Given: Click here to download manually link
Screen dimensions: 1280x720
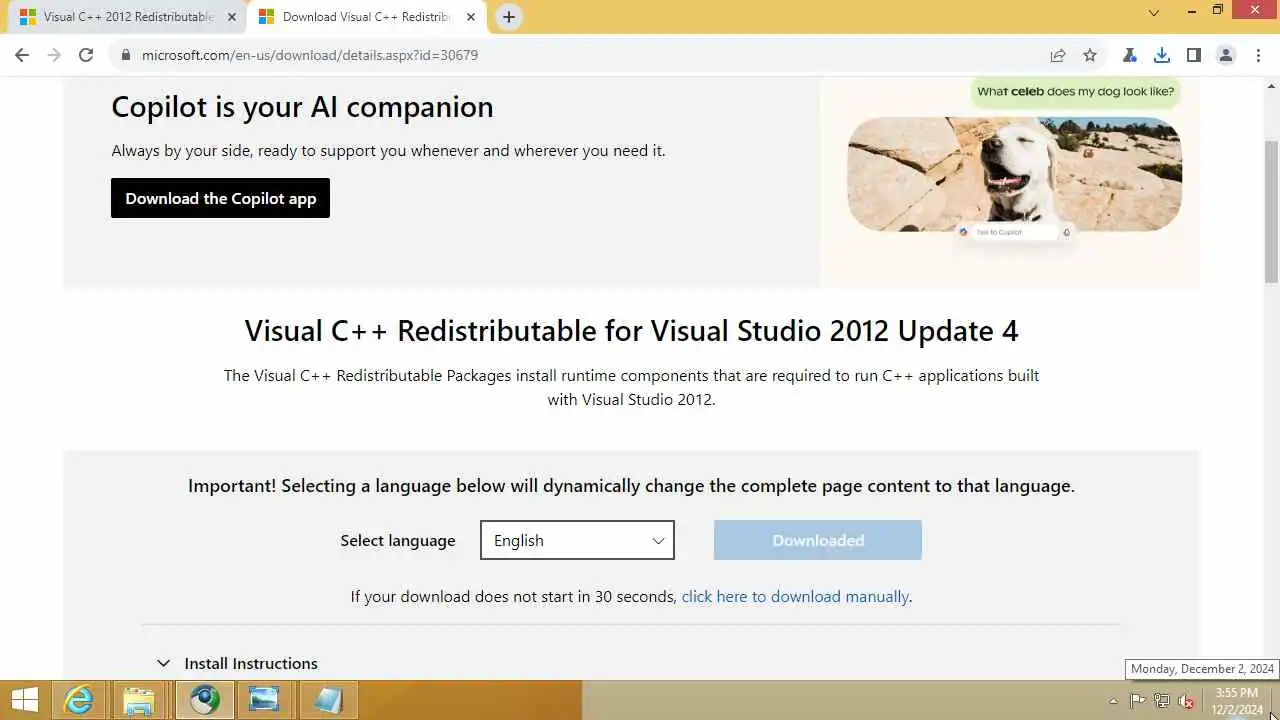Looking at the screenshot, I should (x=795, y=596).
